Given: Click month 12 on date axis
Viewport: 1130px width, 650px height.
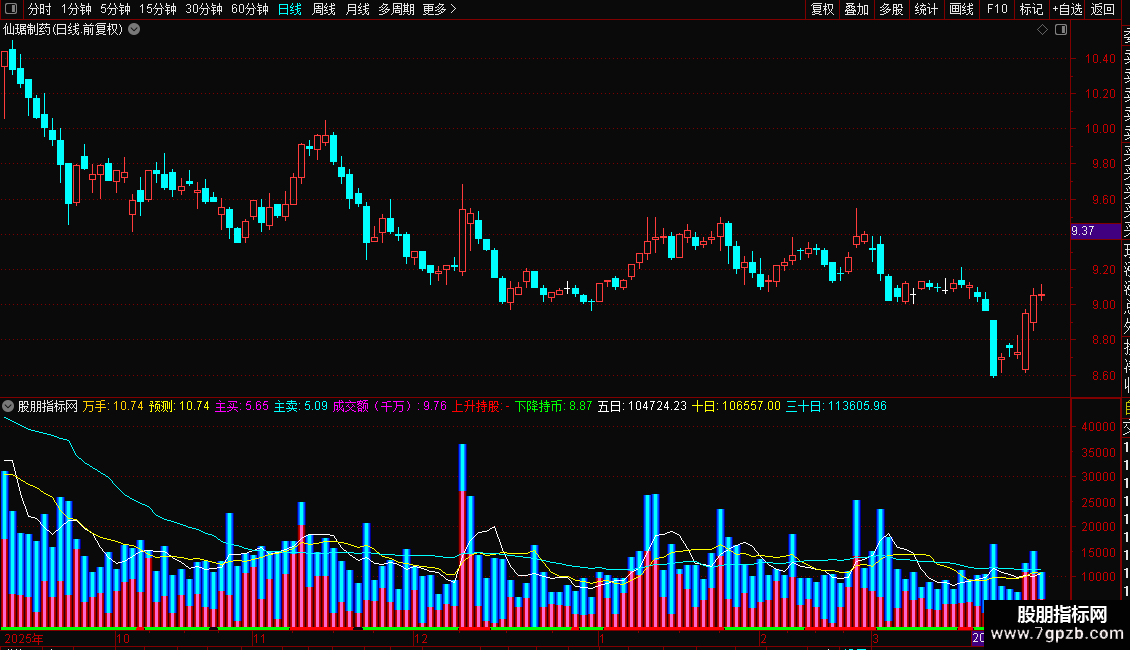Looking at the screenshot, I should coord(421,638).
